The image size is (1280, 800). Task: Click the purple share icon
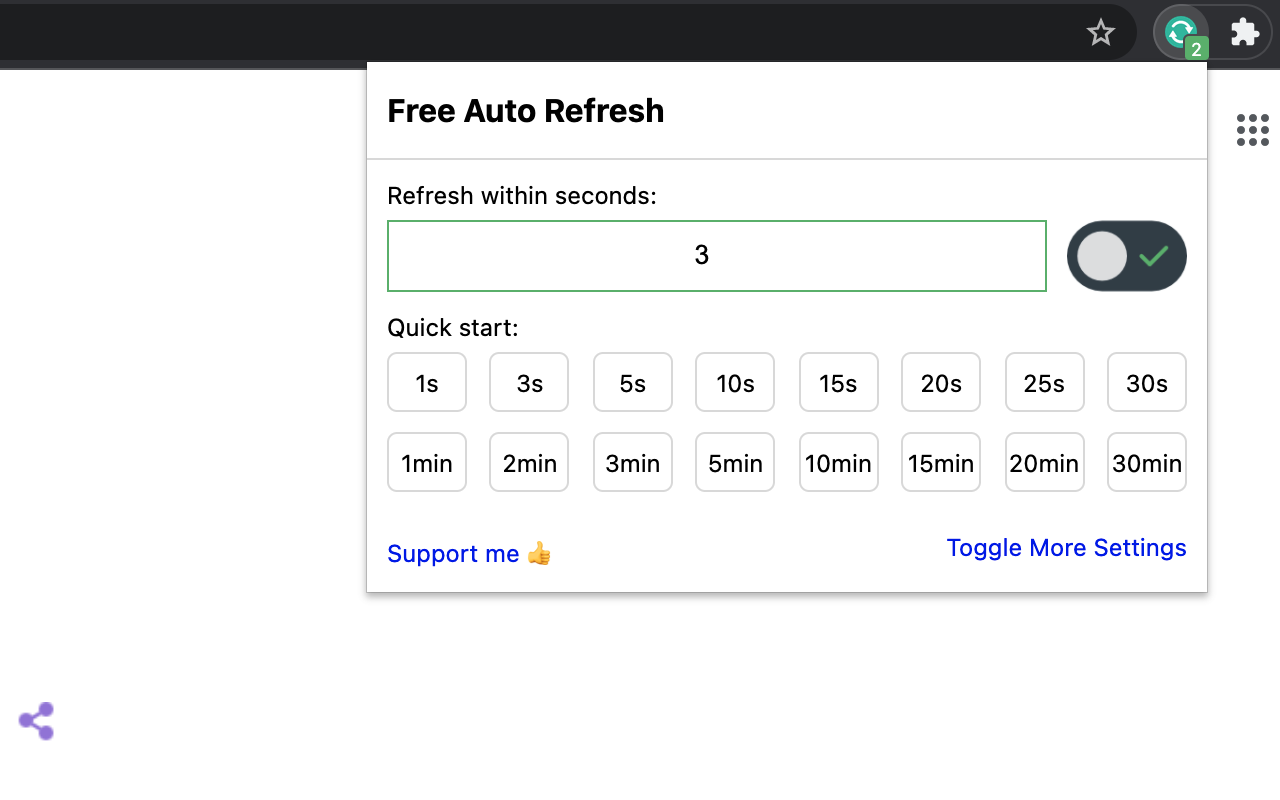click(x=36, y=721)
